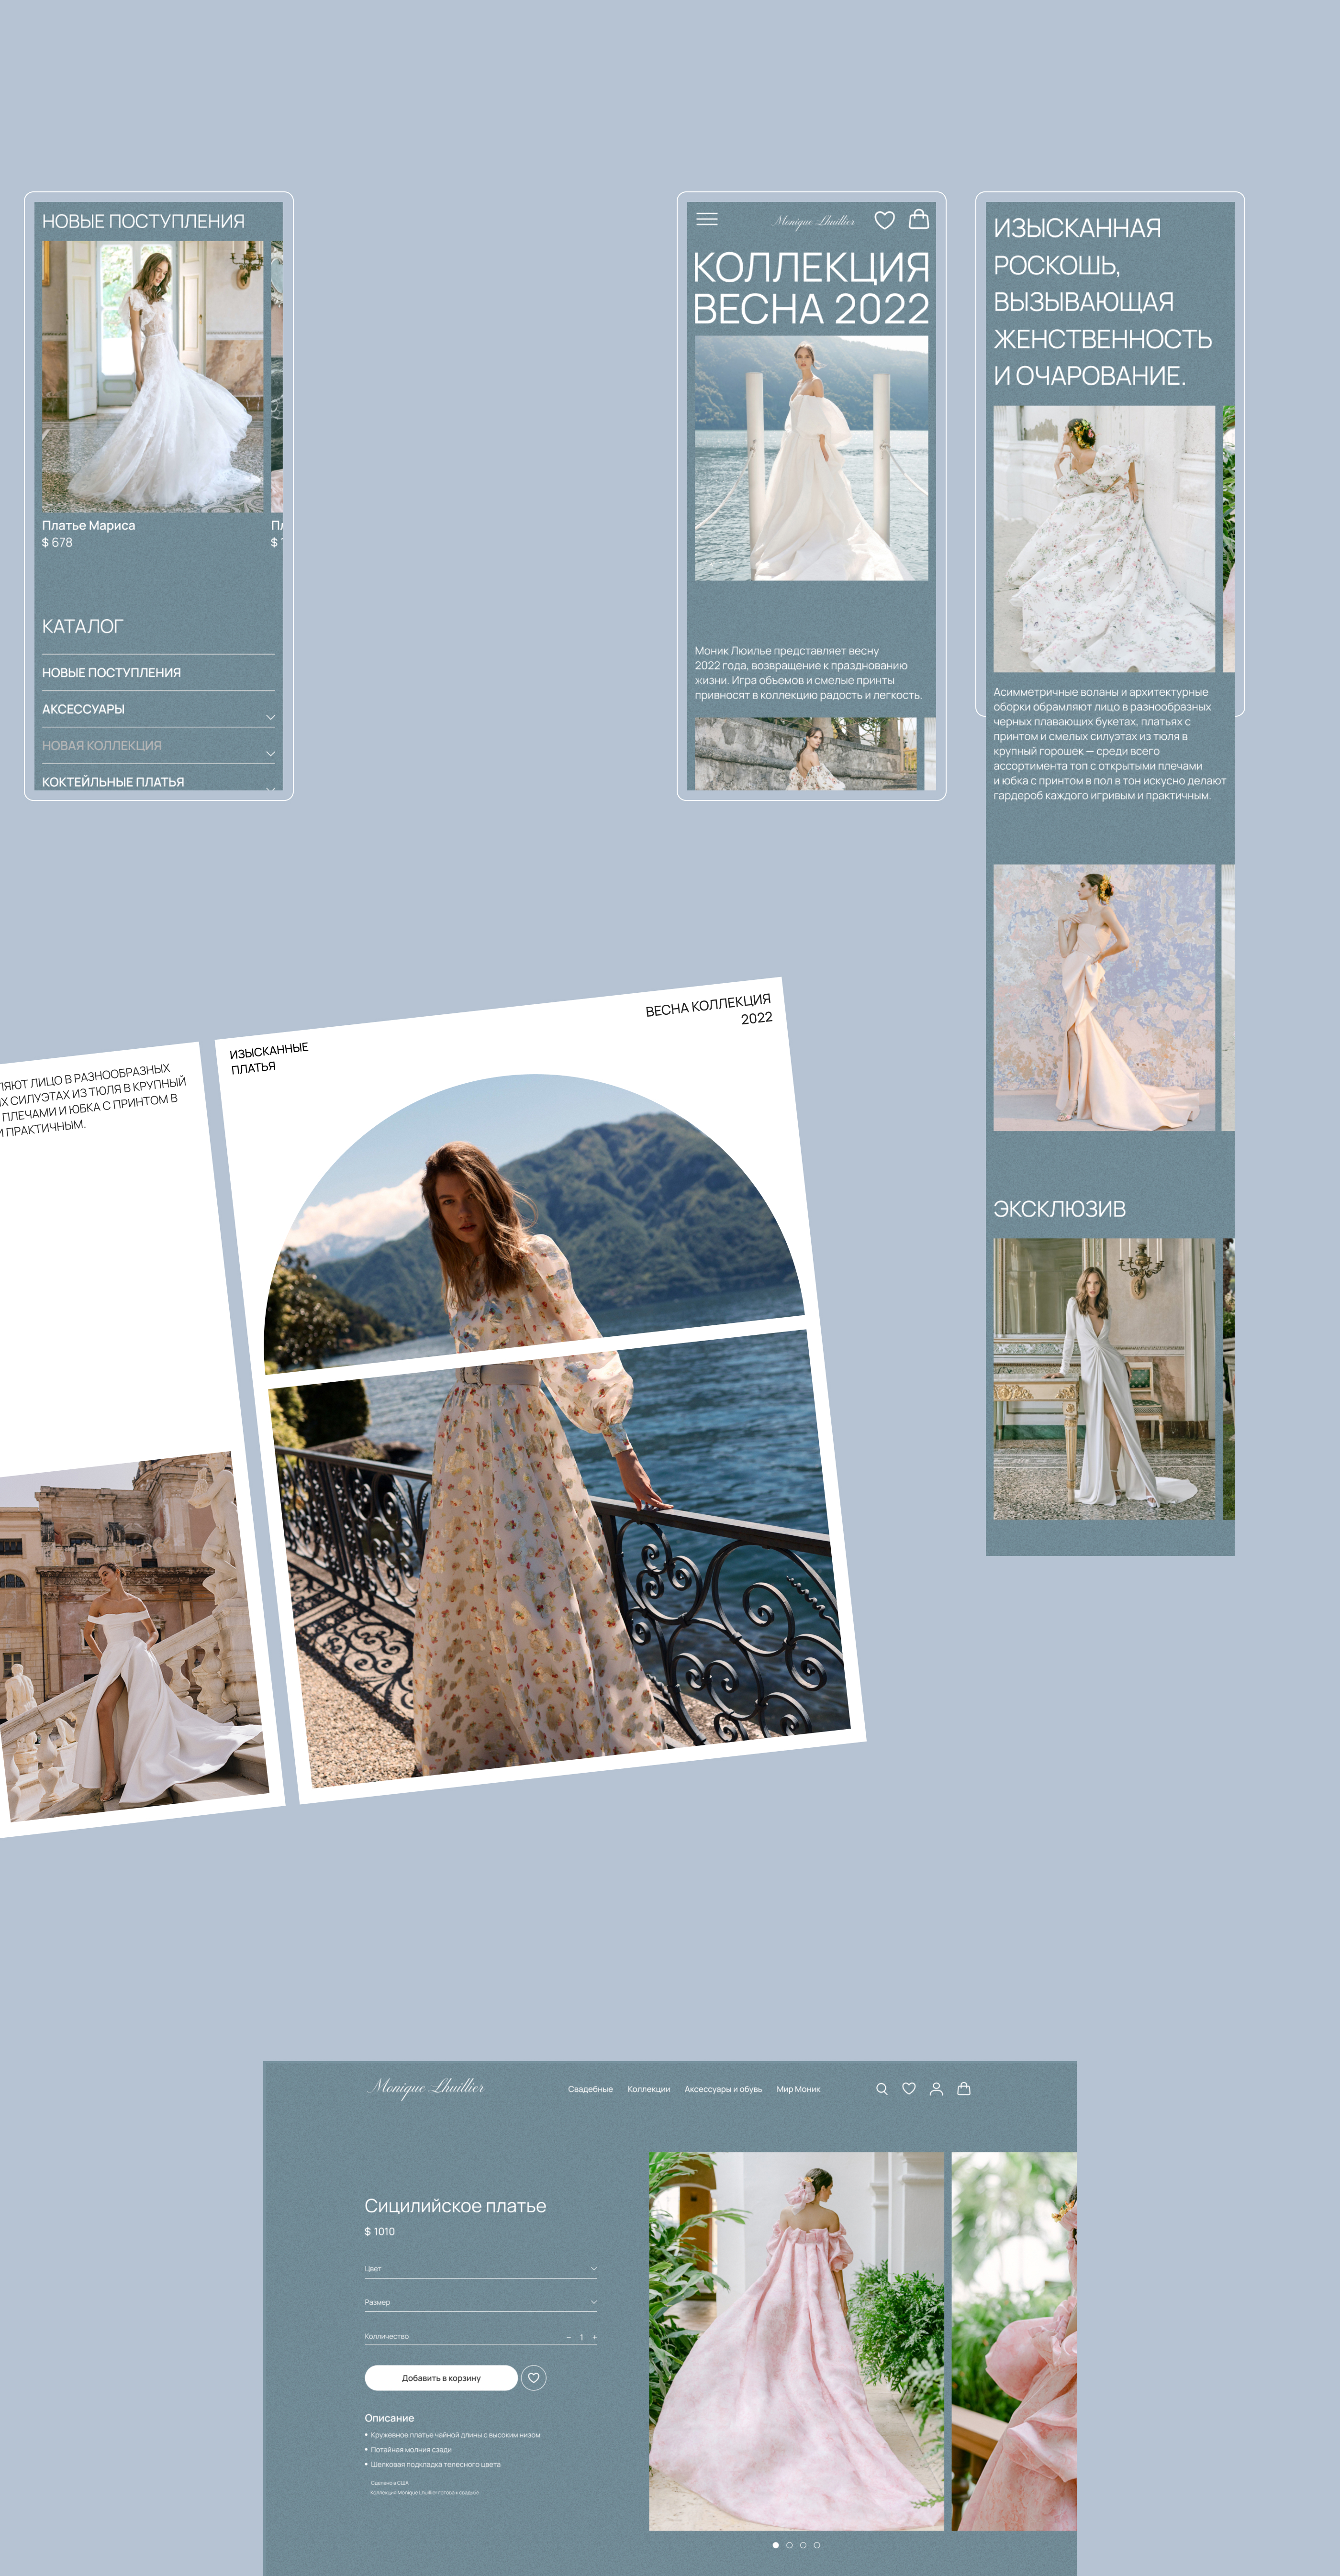Click the Платье Мариса product photo
Viewport: 1340px width, 2576px height.
[152, 376]
